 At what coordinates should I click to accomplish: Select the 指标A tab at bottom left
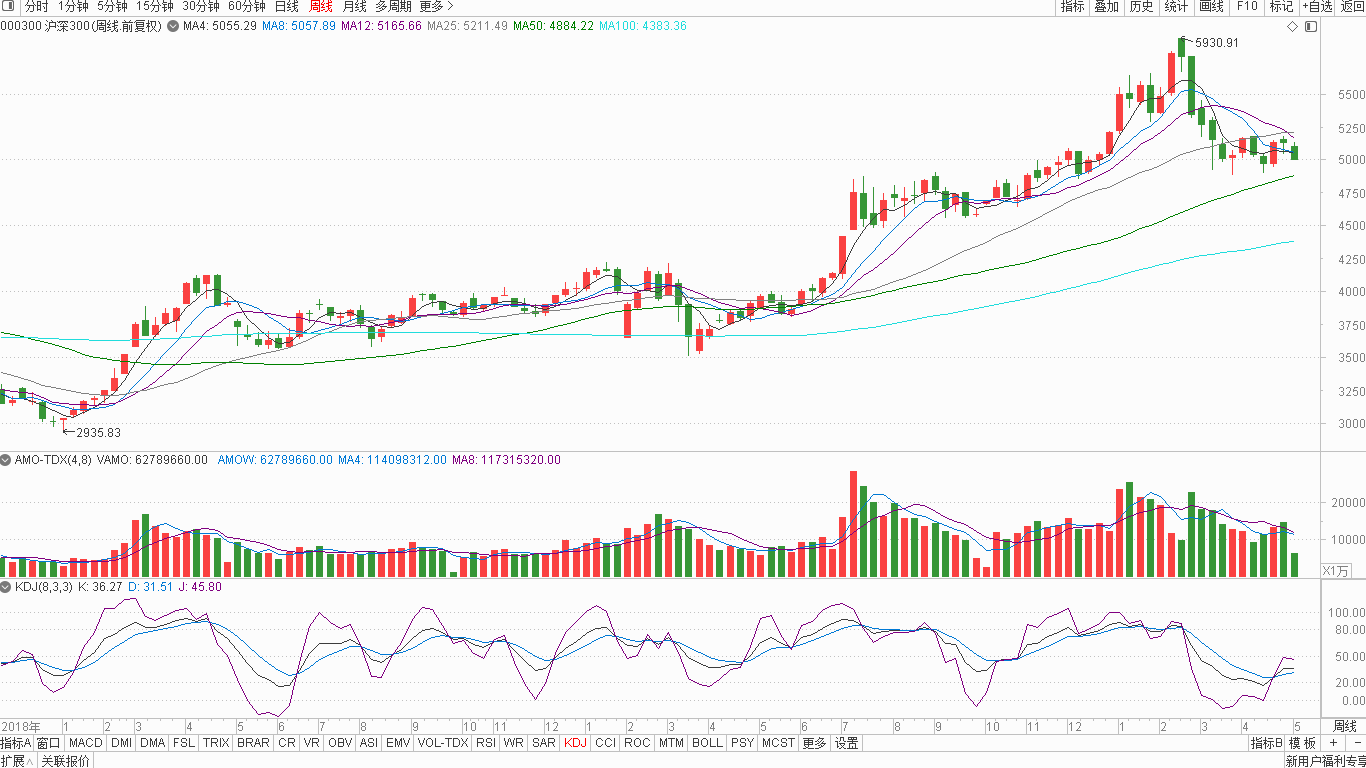16,743
